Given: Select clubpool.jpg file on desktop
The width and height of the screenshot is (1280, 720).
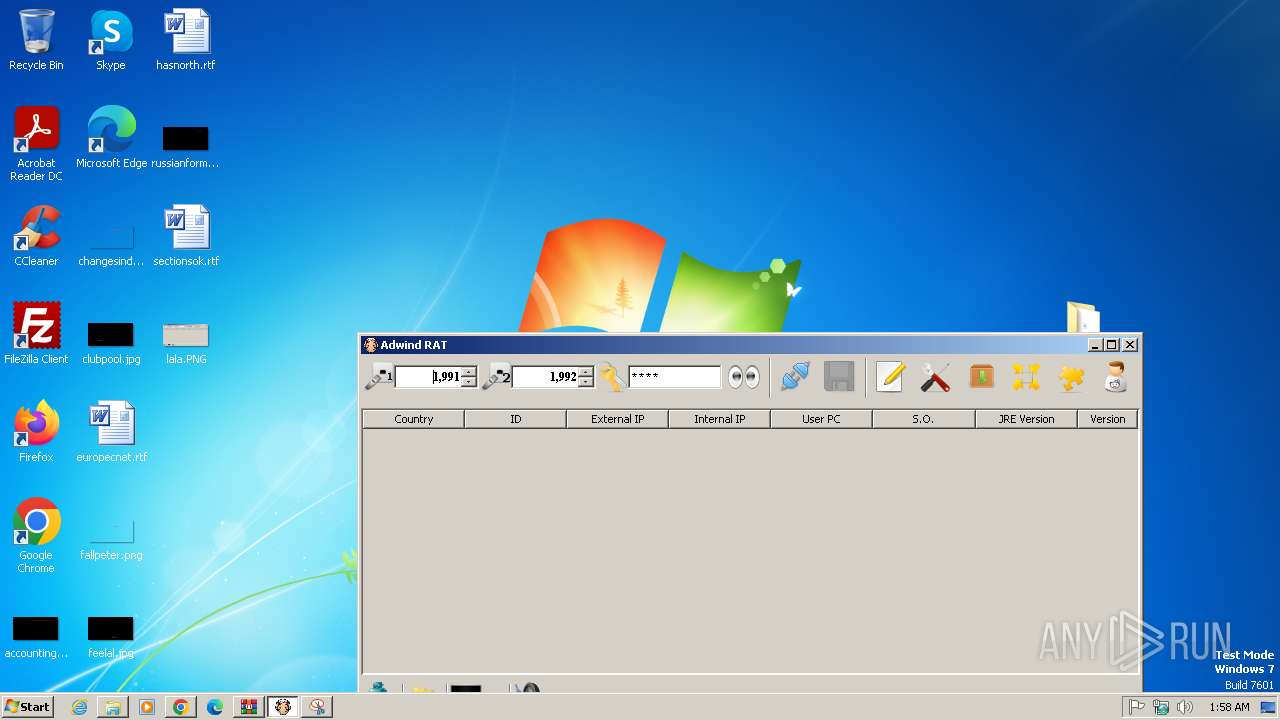Looking at the screenshot, I should [x=111, y=343].
